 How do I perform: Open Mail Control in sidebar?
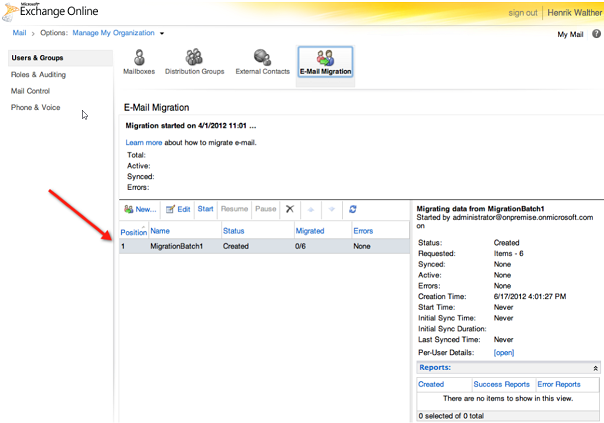30,91
